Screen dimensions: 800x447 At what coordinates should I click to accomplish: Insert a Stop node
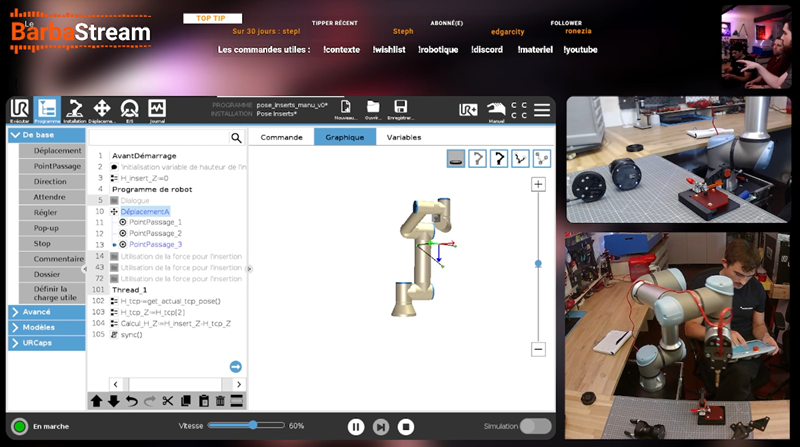(x=52, y=243)
